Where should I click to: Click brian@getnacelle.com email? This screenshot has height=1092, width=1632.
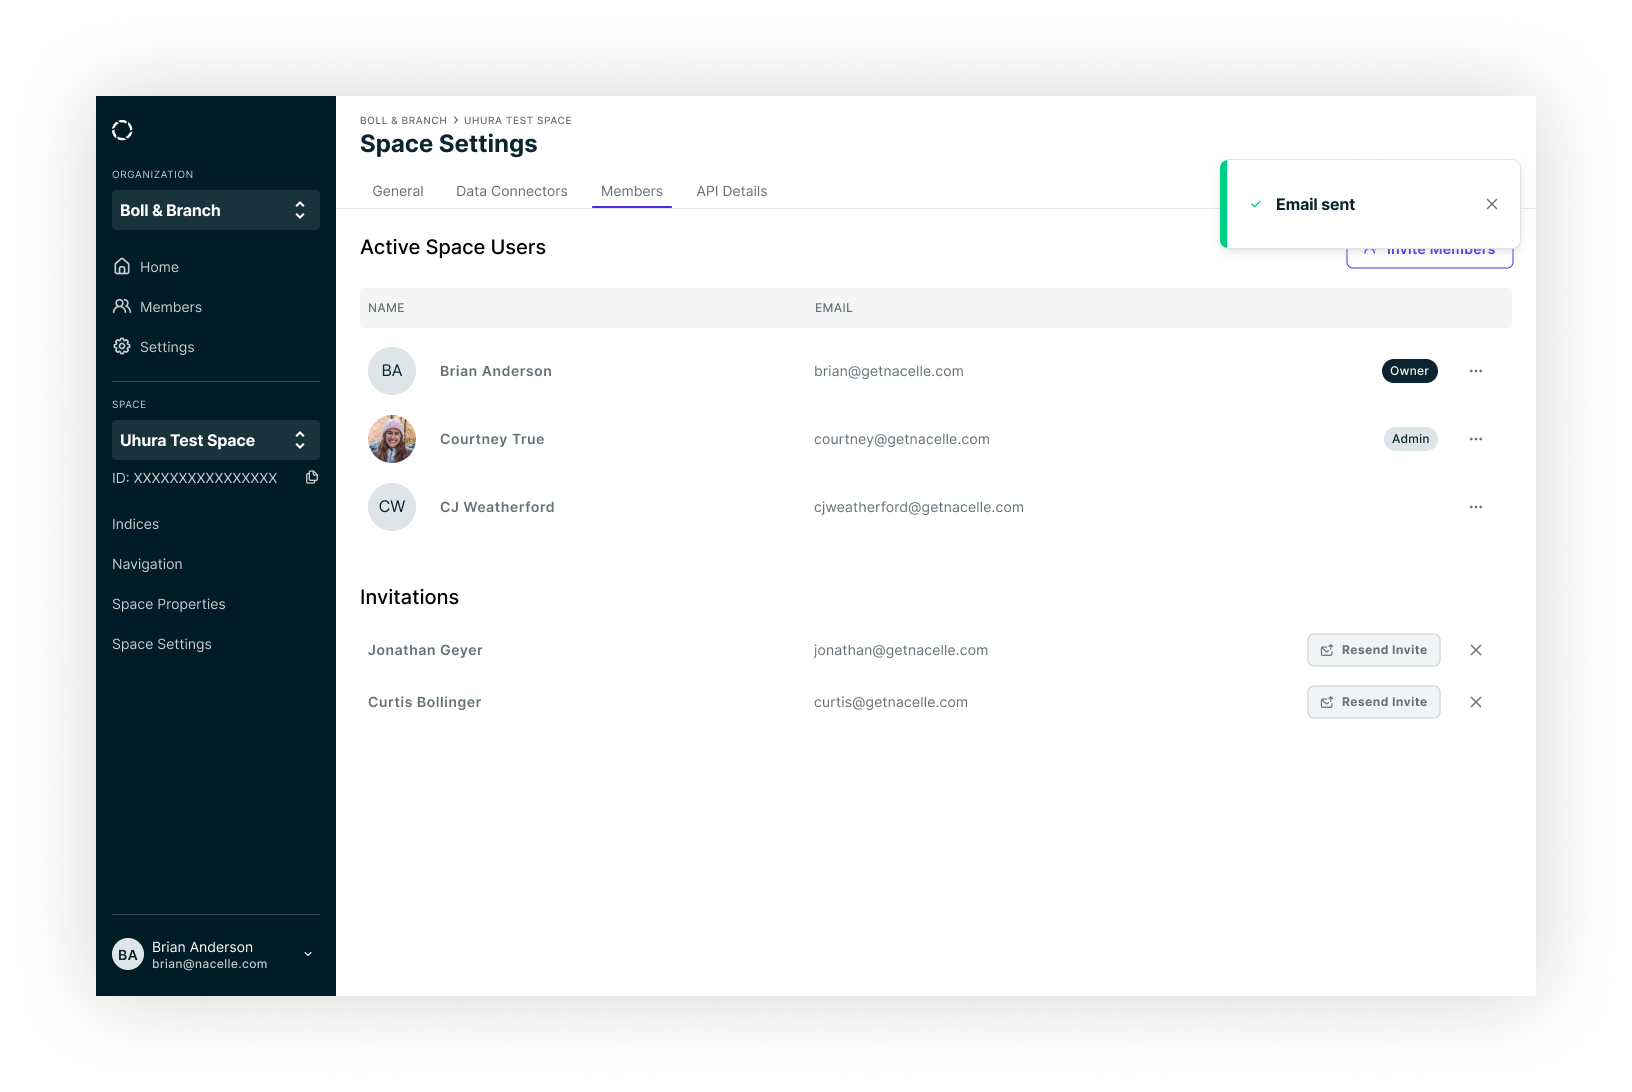pos(889,371)
